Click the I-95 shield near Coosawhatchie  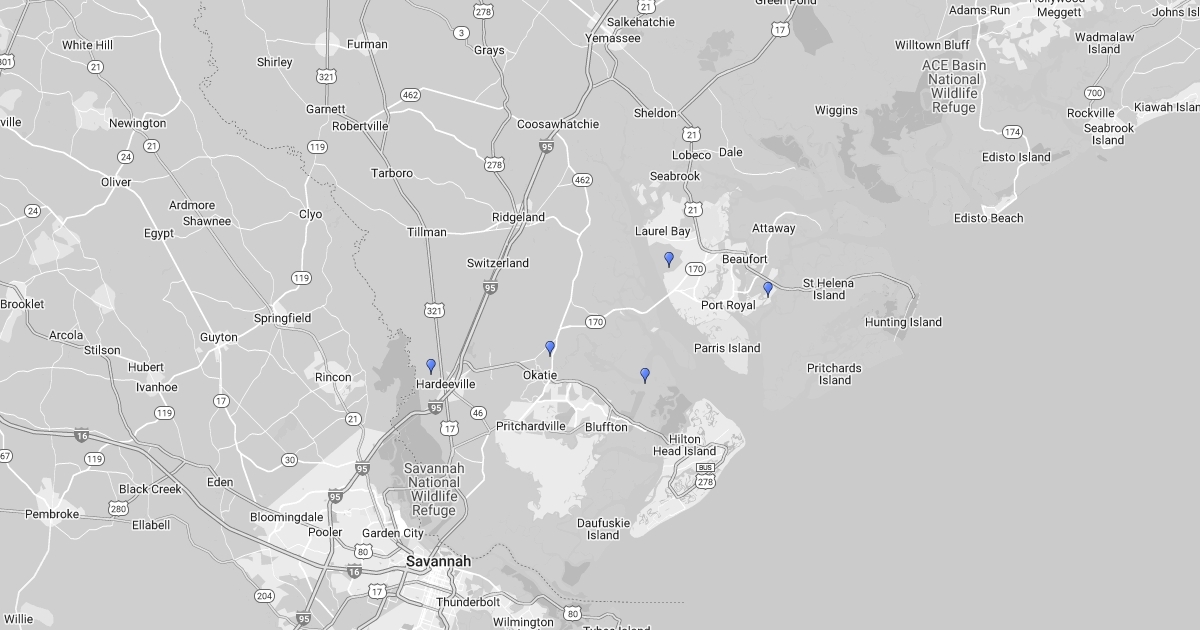[x=546, y=147]
